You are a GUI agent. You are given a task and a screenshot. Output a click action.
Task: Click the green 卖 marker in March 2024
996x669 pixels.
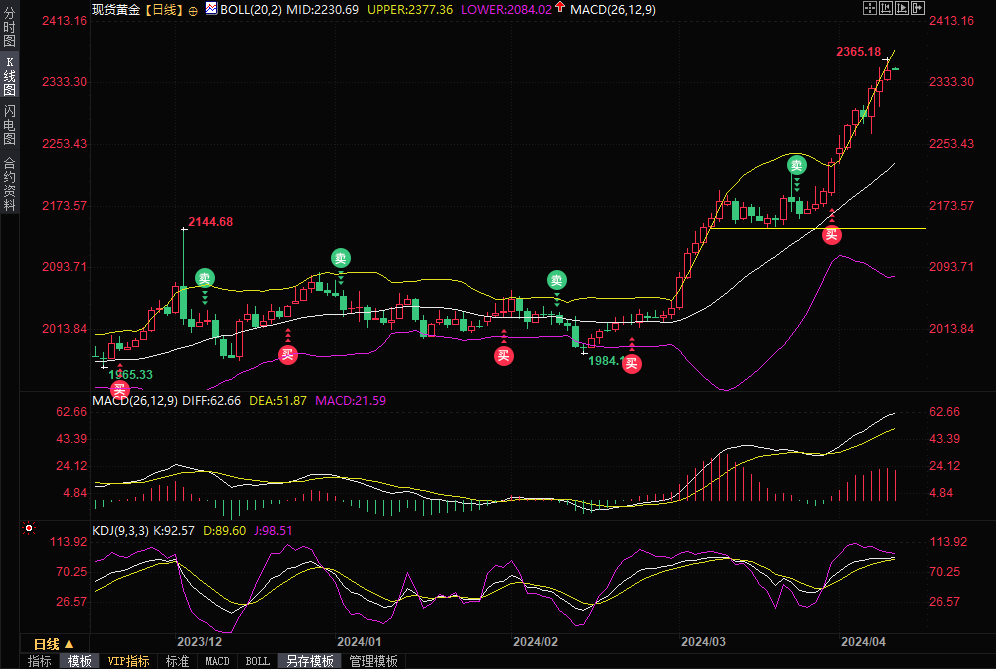point(796,165)
